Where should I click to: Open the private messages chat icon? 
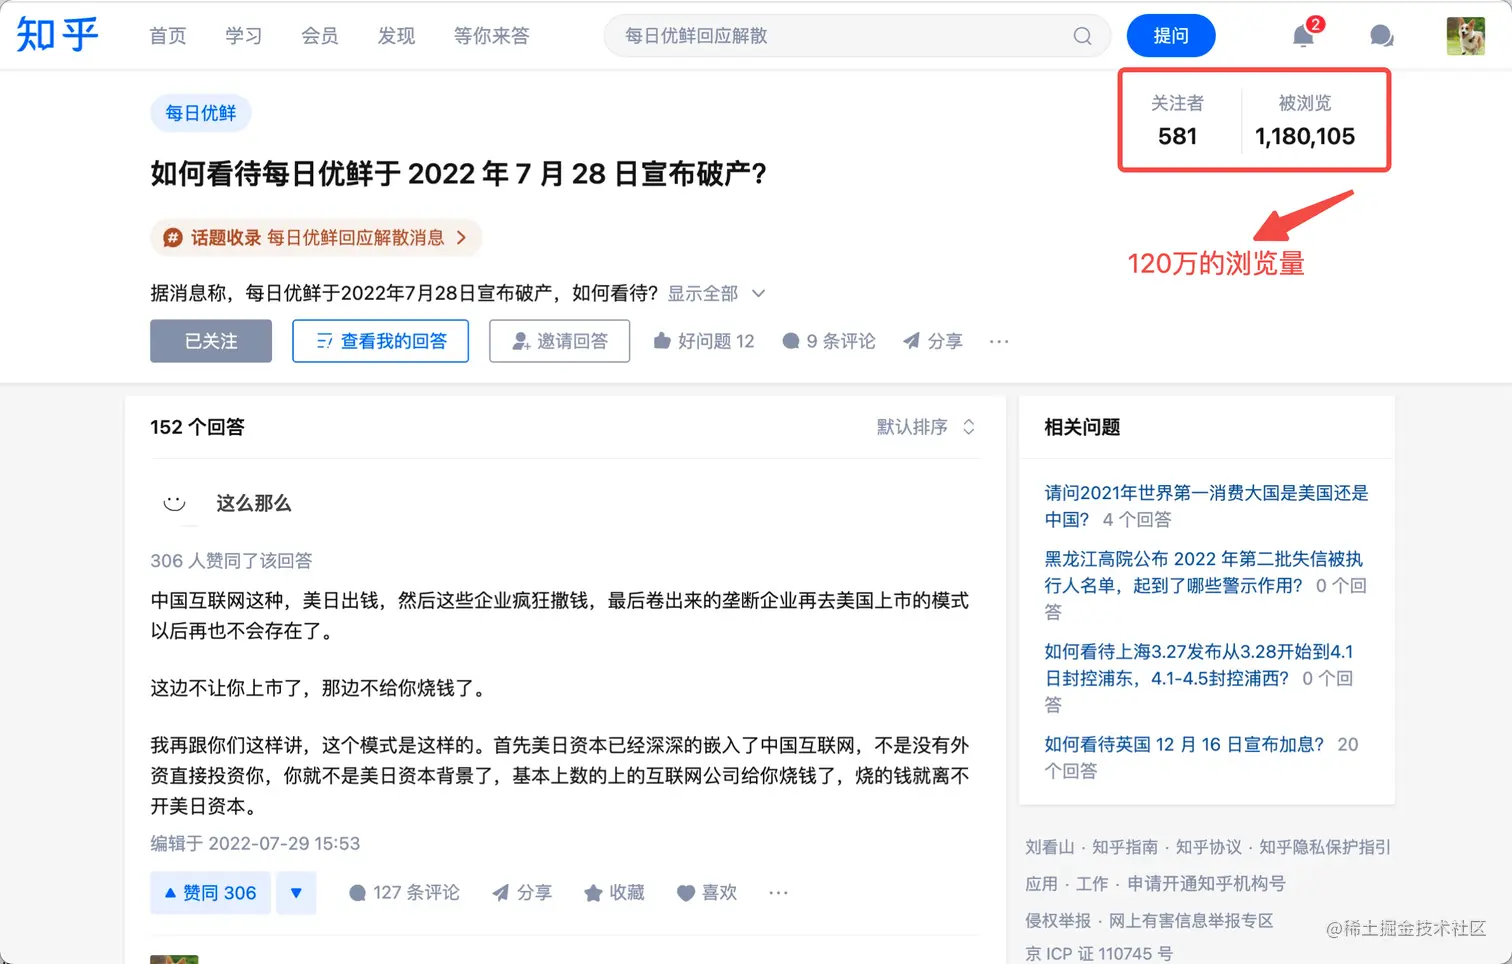1381,36
